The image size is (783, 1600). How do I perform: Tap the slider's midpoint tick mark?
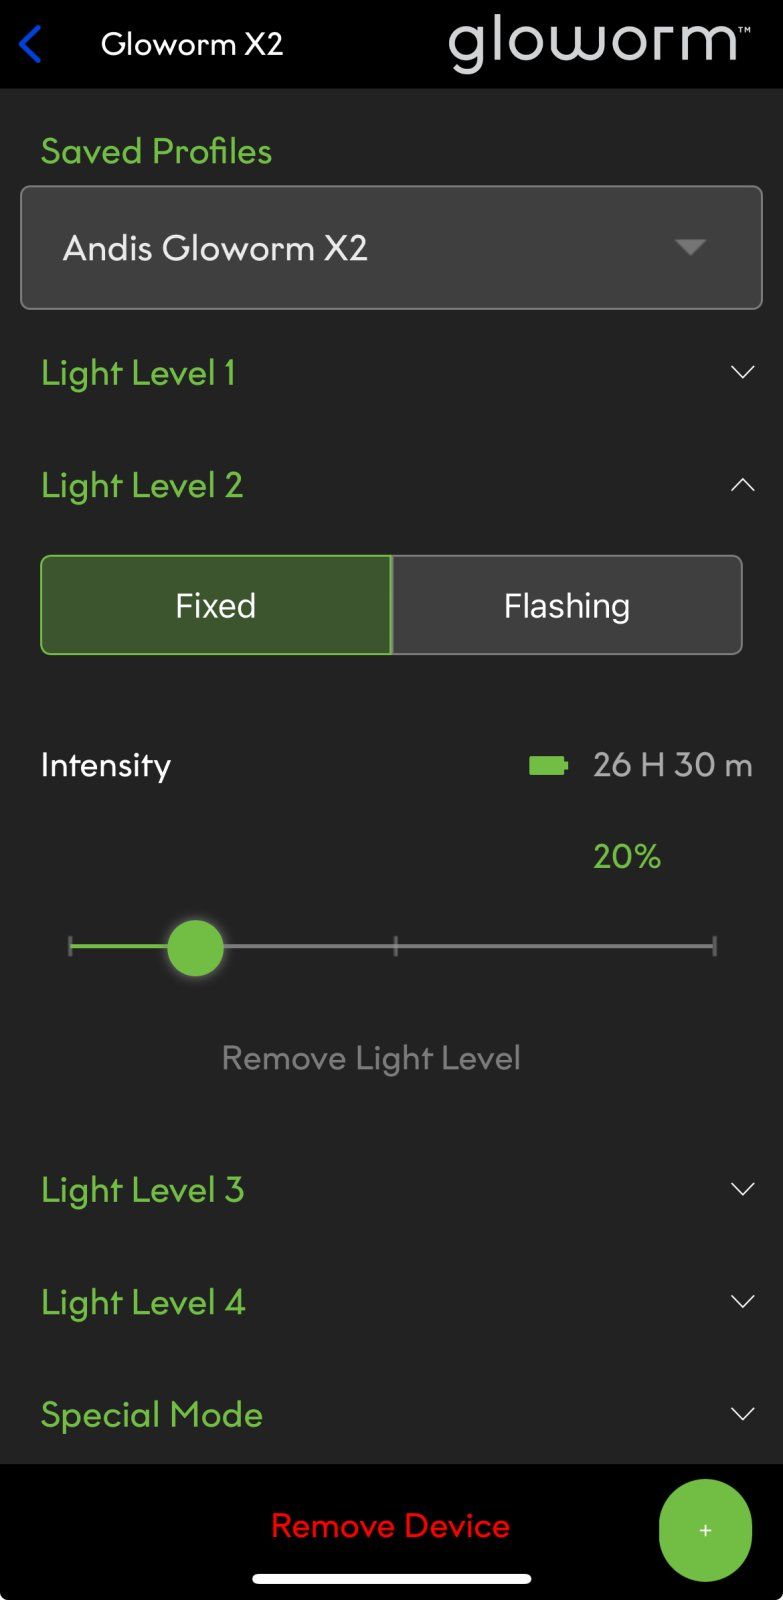tap(396, 946)
